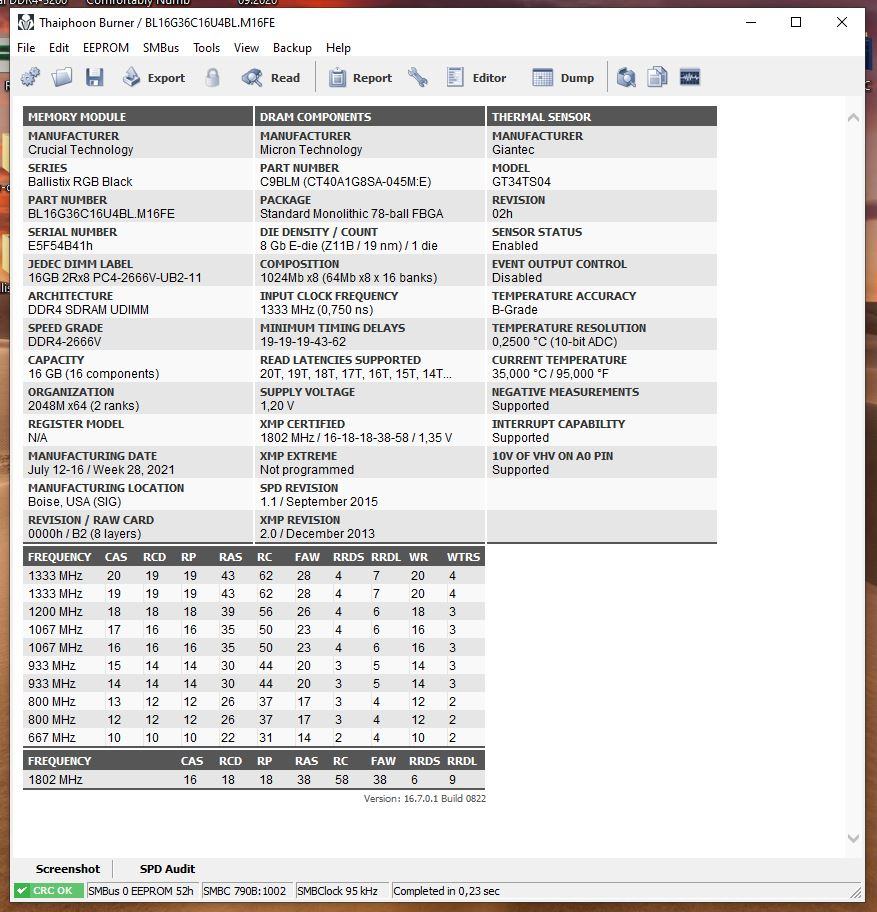
Task: Click the SMBus 0 EEPROM 52h status
Action: point(141,890)
